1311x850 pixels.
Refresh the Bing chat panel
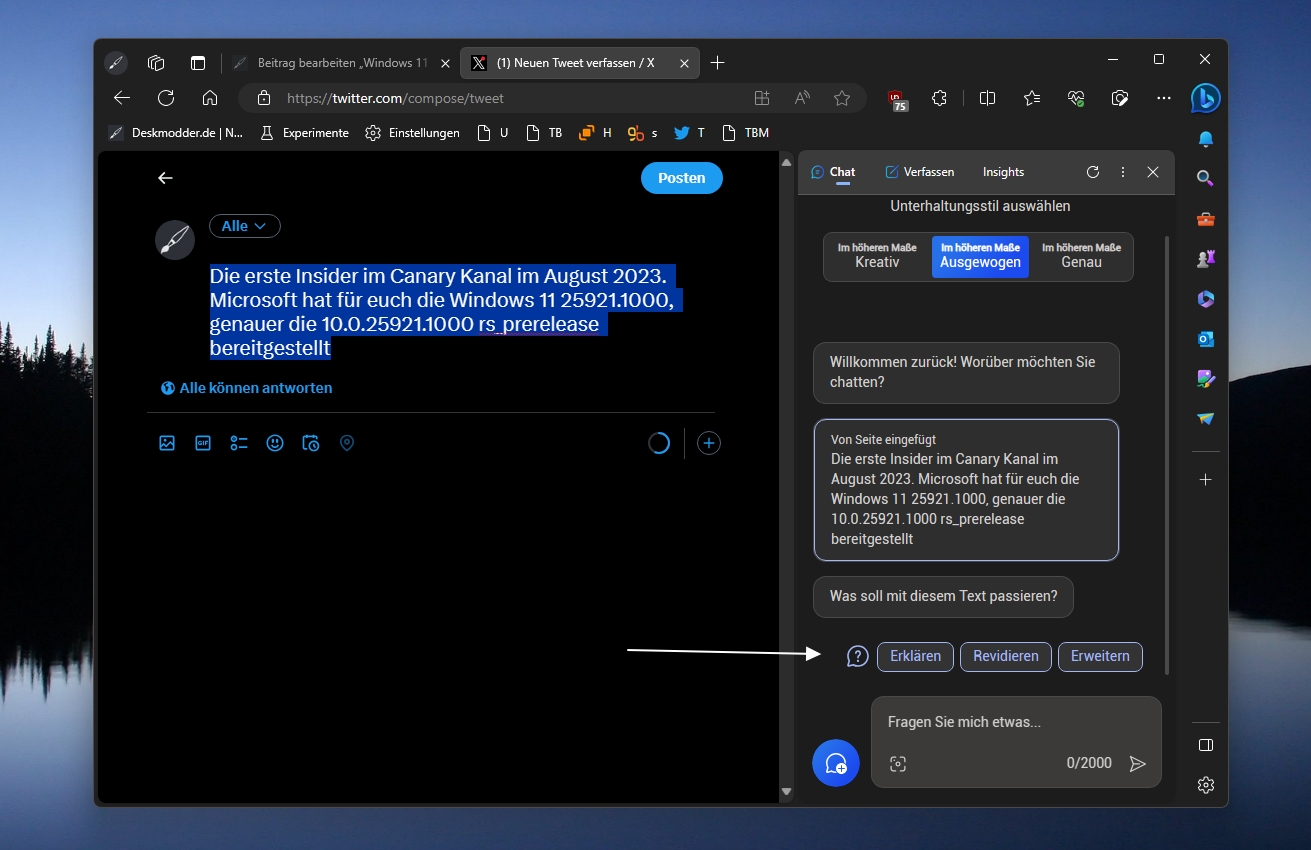coord(1093,172)
